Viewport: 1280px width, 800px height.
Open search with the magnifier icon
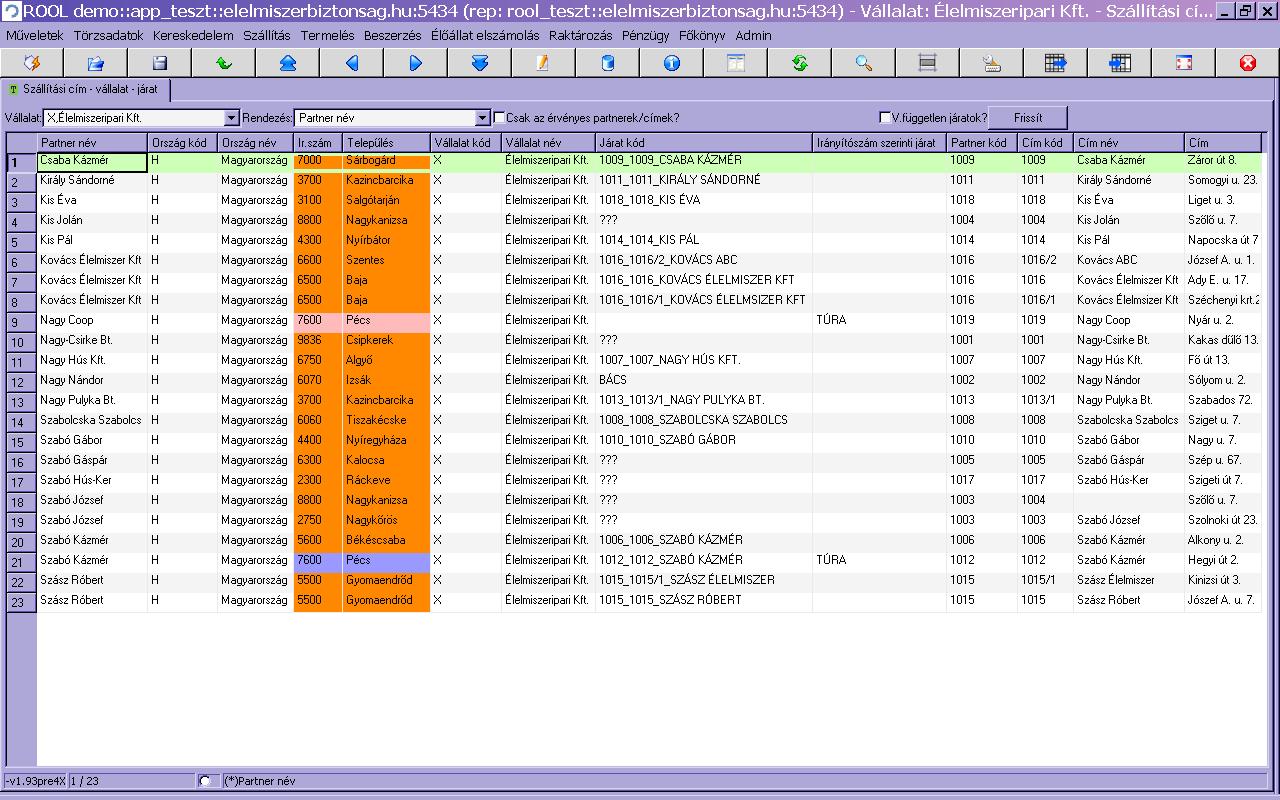coord(864,63)
